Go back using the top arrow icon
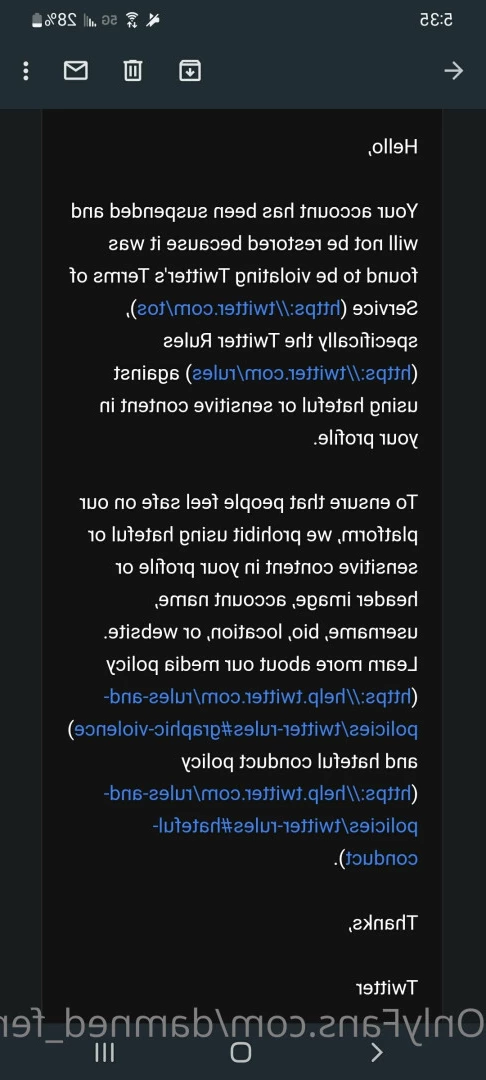The width and height of the screenshot is (486, 1080). point(454,70)
